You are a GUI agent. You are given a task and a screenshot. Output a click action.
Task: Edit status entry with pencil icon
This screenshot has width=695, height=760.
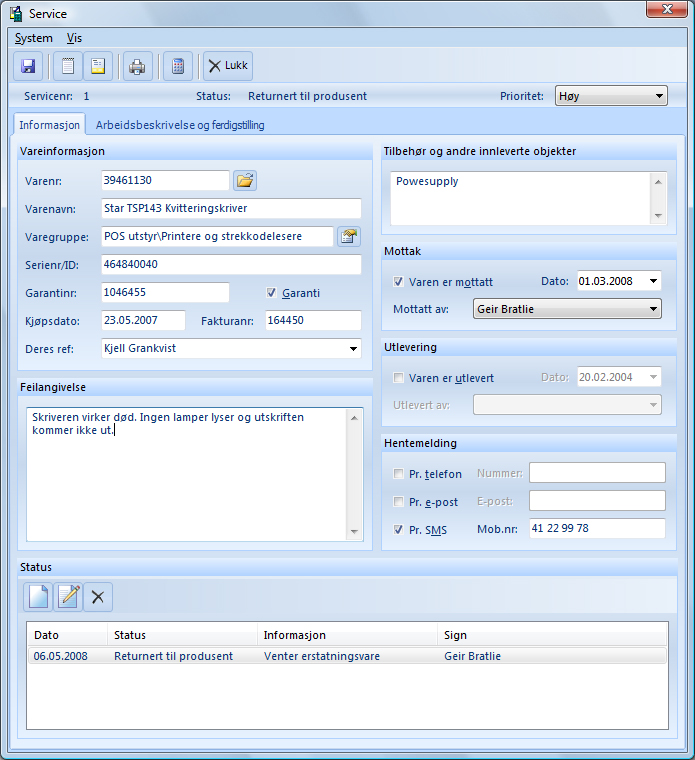[68, 597]
